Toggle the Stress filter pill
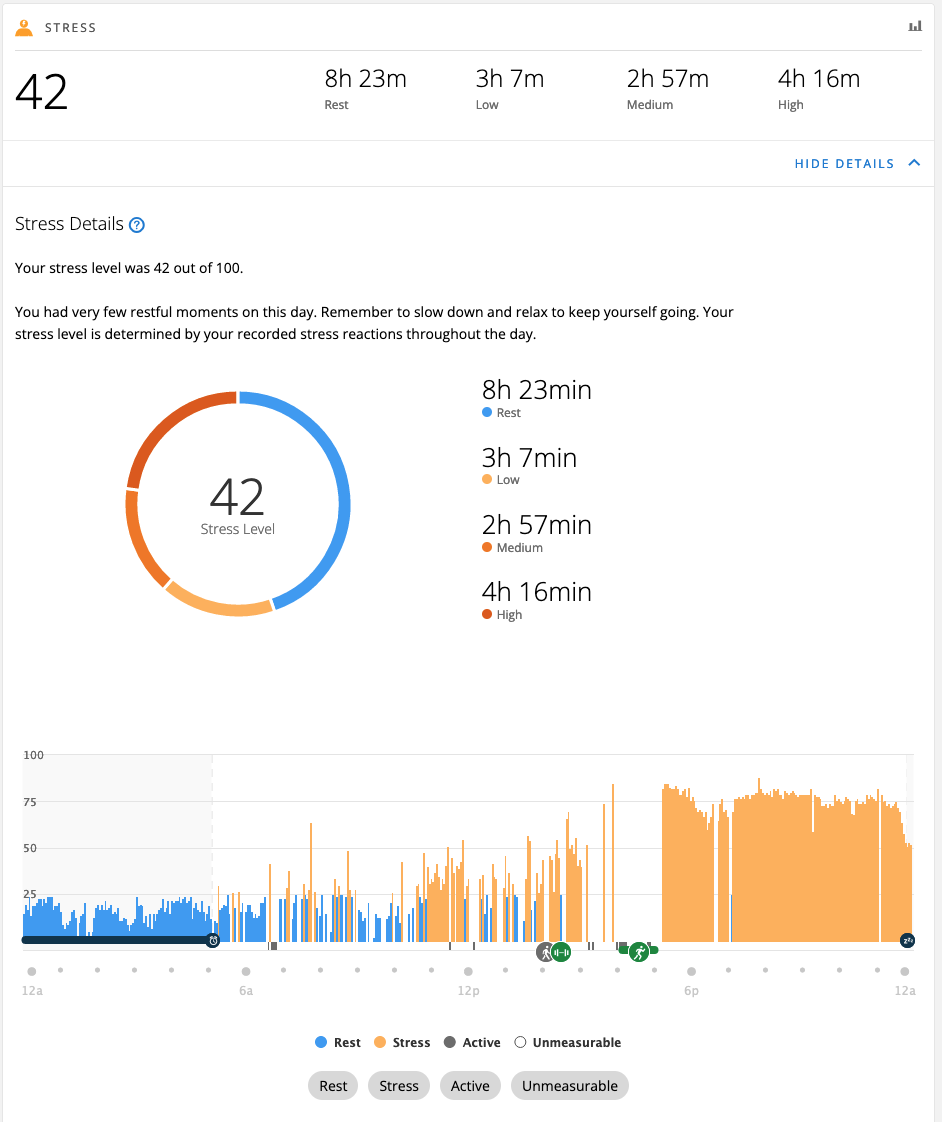 tap(399, 1086)
